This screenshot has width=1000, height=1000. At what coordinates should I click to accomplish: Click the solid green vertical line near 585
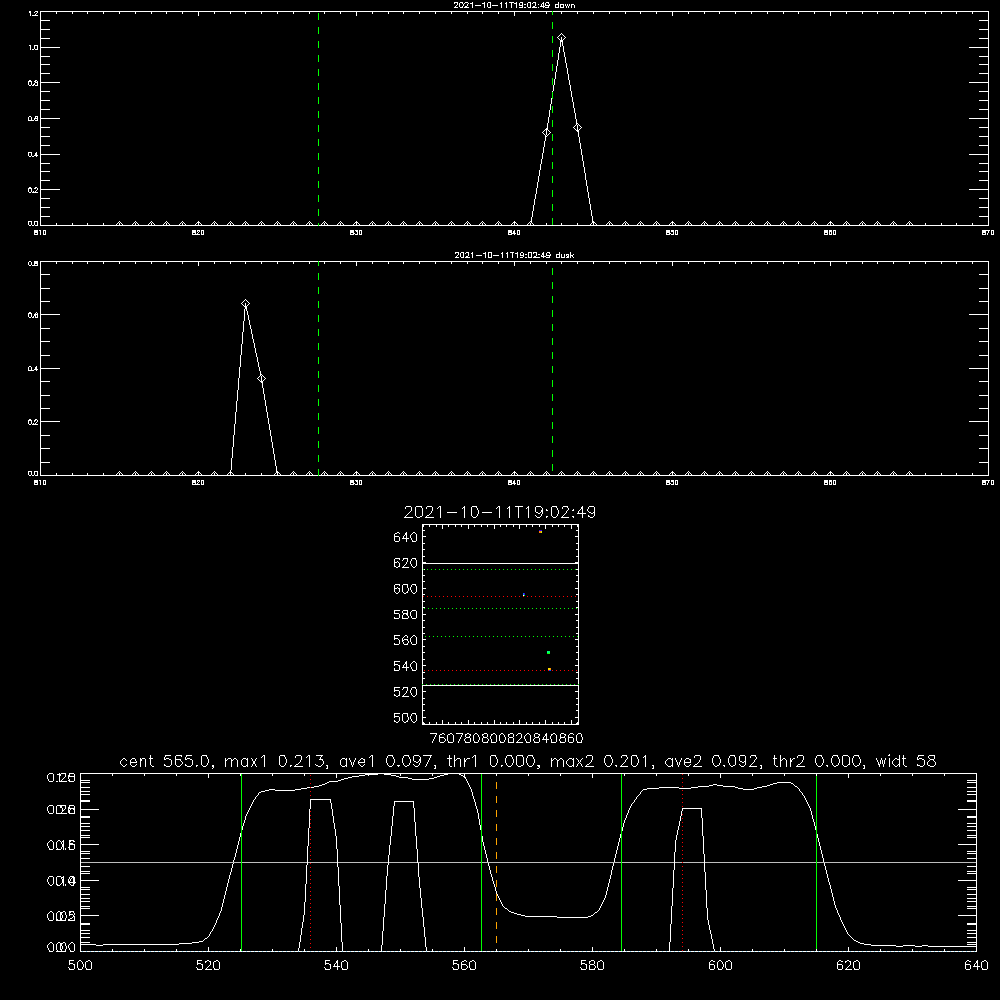[621, 861]
